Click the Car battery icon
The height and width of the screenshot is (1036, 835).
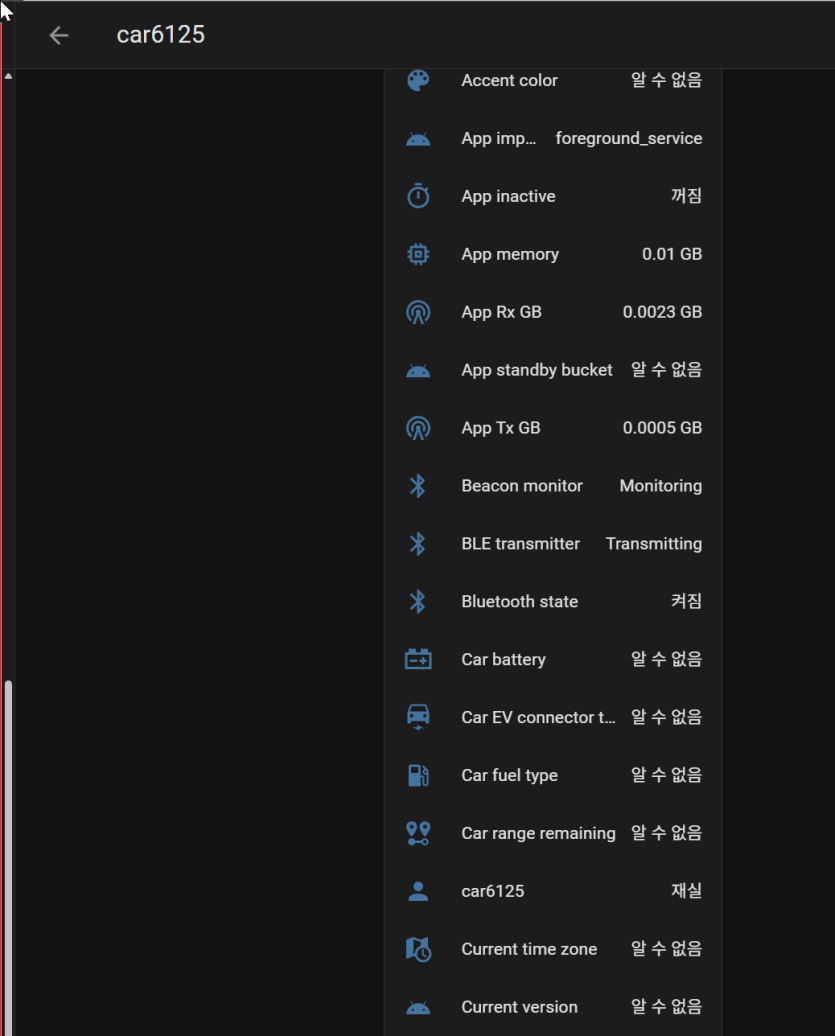418,659
